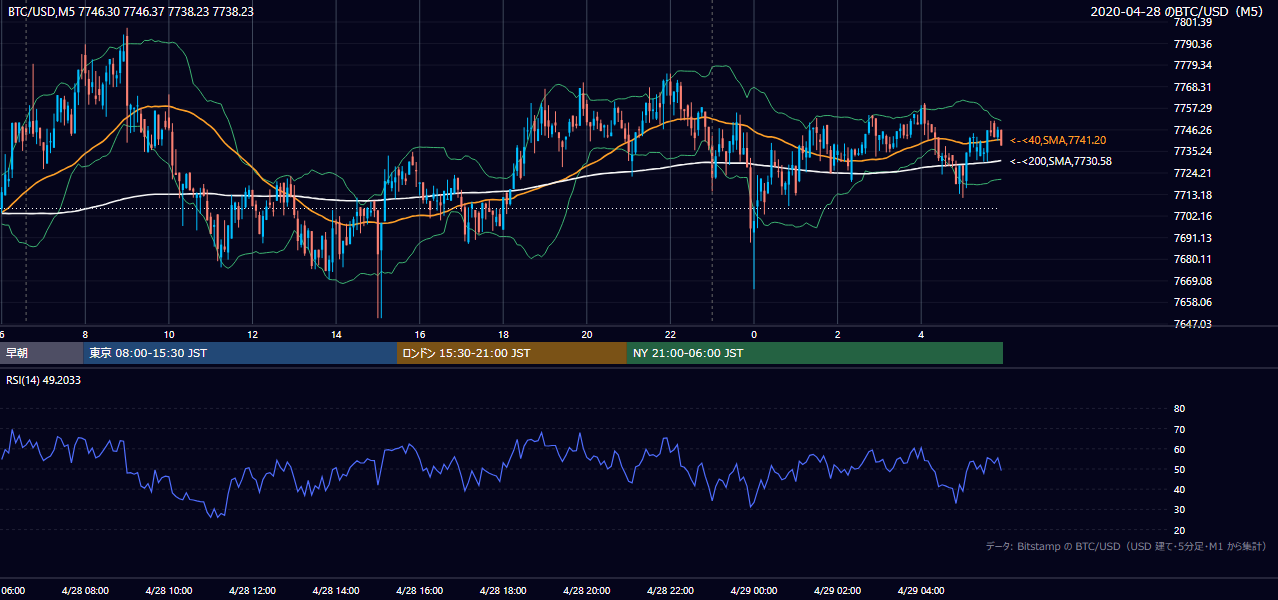Click the 4/28 22:00 date label

click(x=670, y=590)
